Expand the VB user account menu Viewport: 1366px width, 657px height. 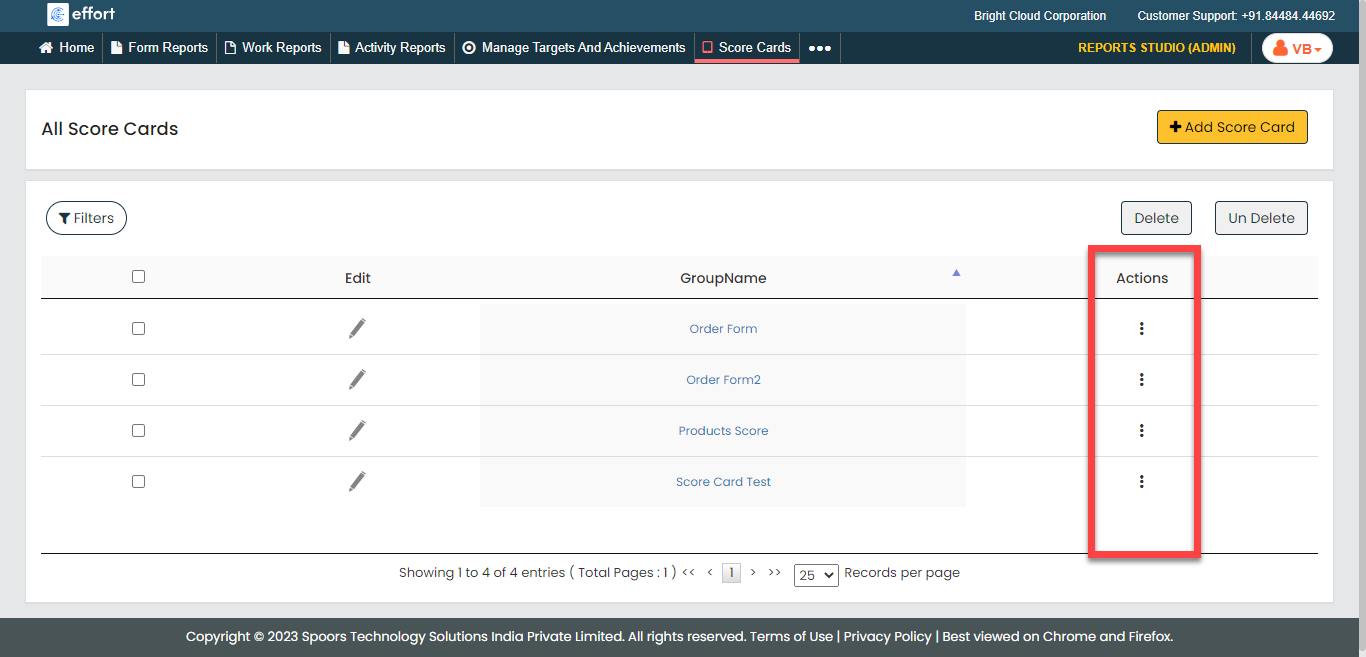point(1297,48)
